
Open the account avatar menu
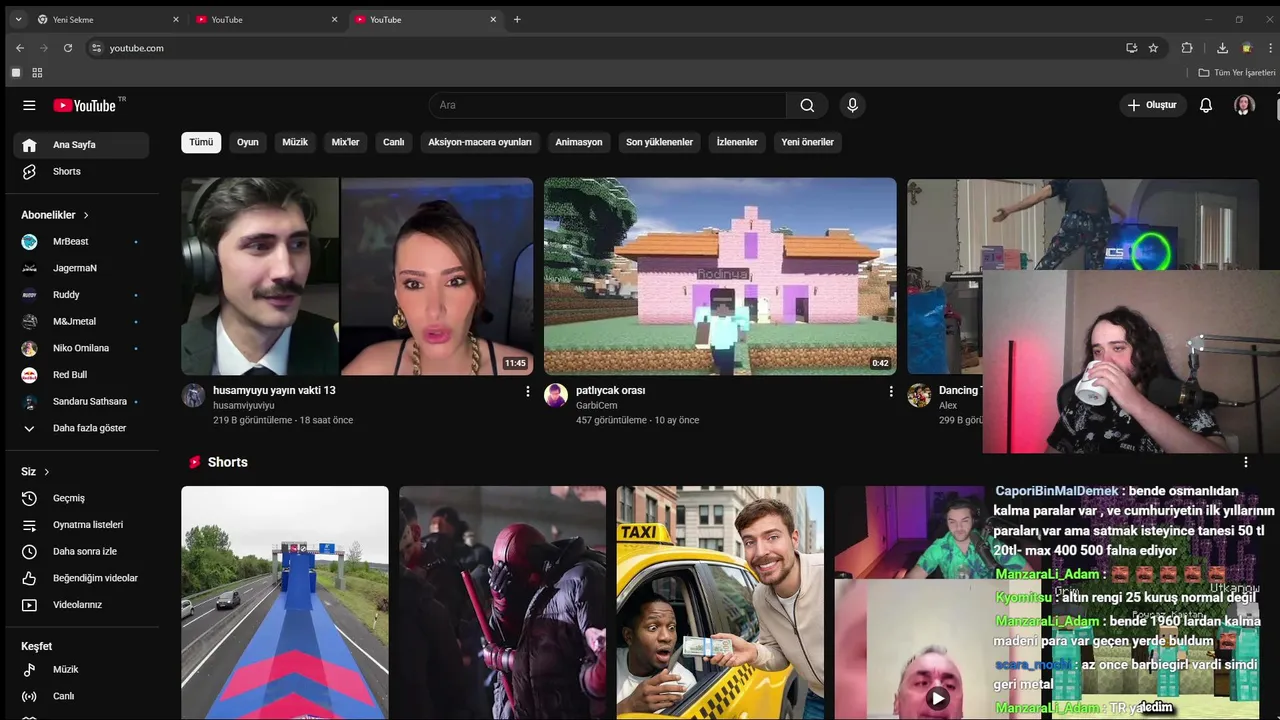click(x=1244, y=105)
